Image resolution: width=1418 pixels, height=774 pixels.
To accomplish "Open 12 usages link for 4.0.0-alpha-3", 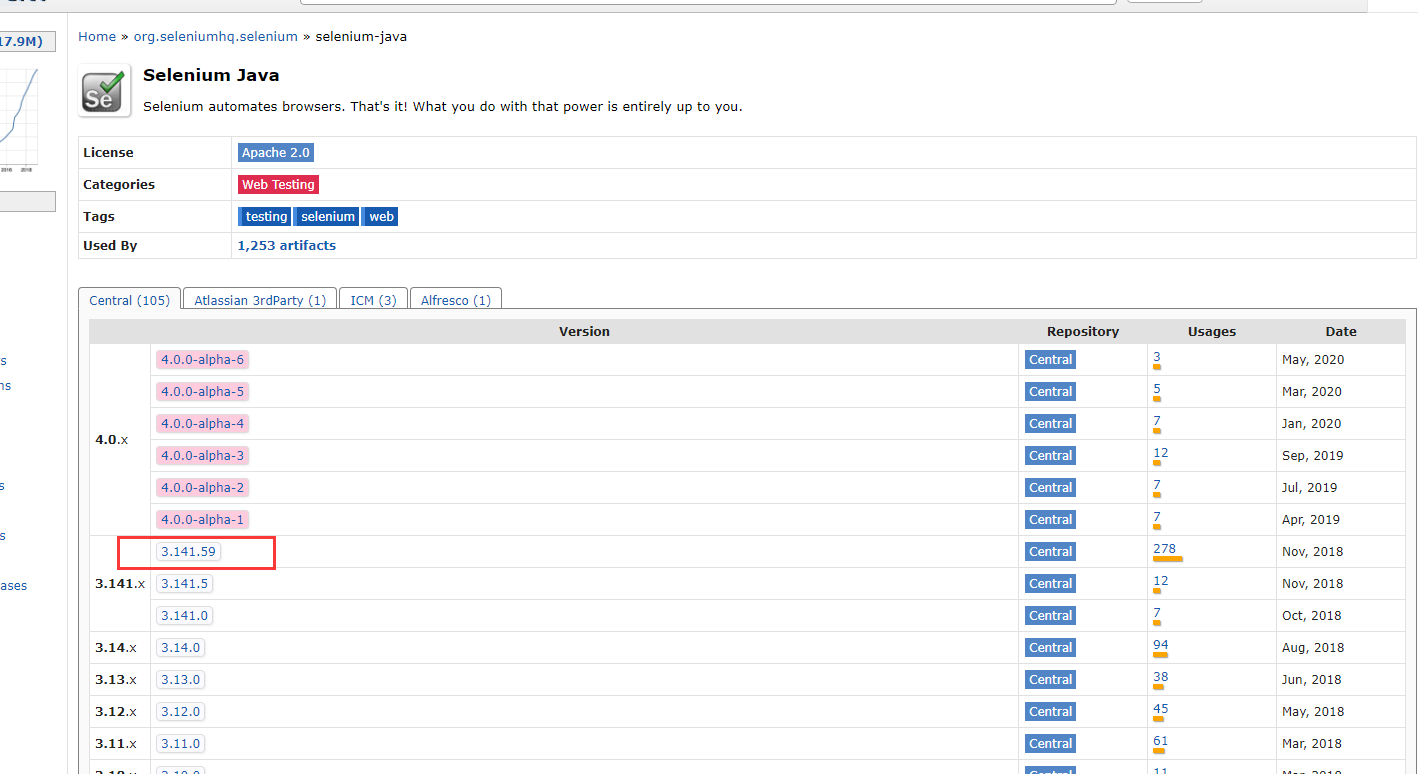I will 1160,453.
